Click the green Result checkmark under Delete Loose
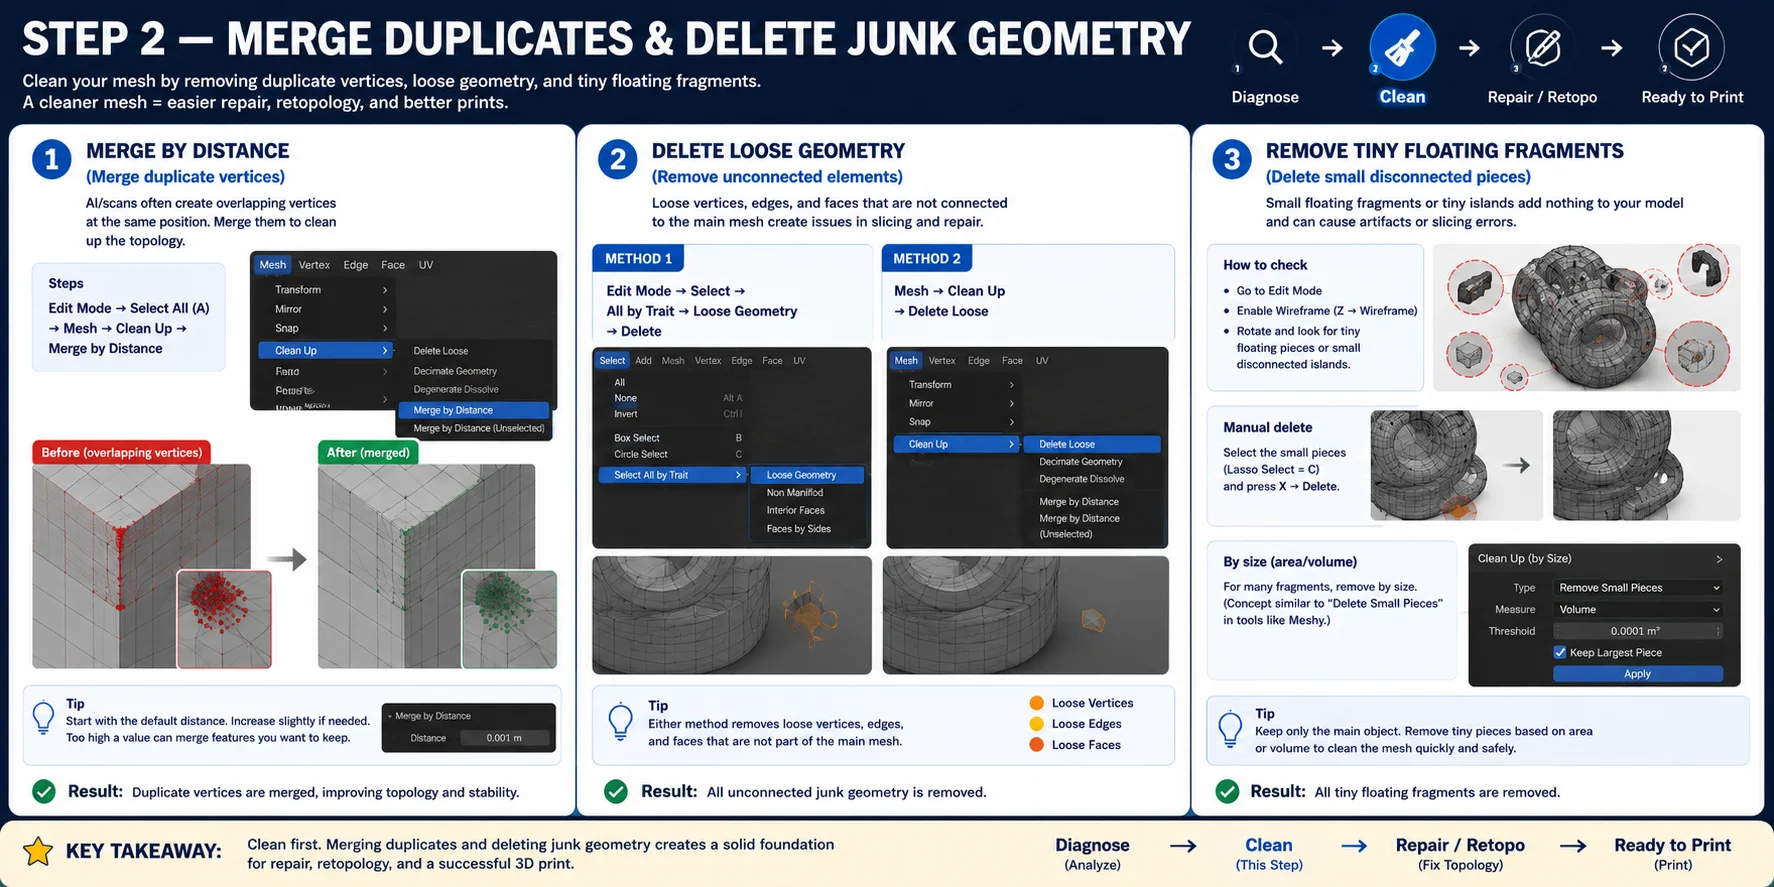This screenshot has height=887, width=1774. click(x=616, y=792)
